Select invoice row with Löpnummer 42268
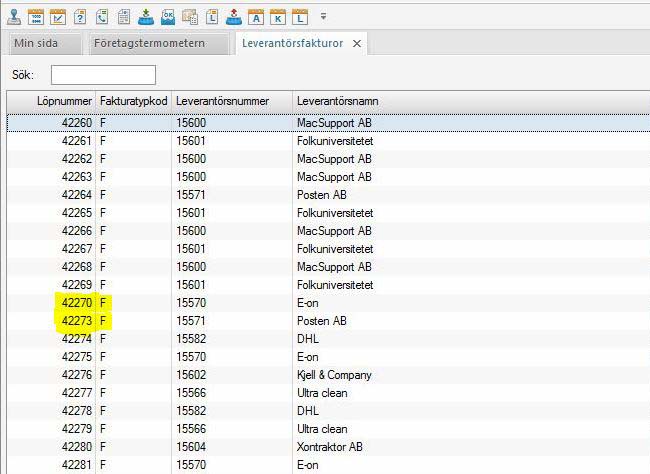 tap(328, 267)
